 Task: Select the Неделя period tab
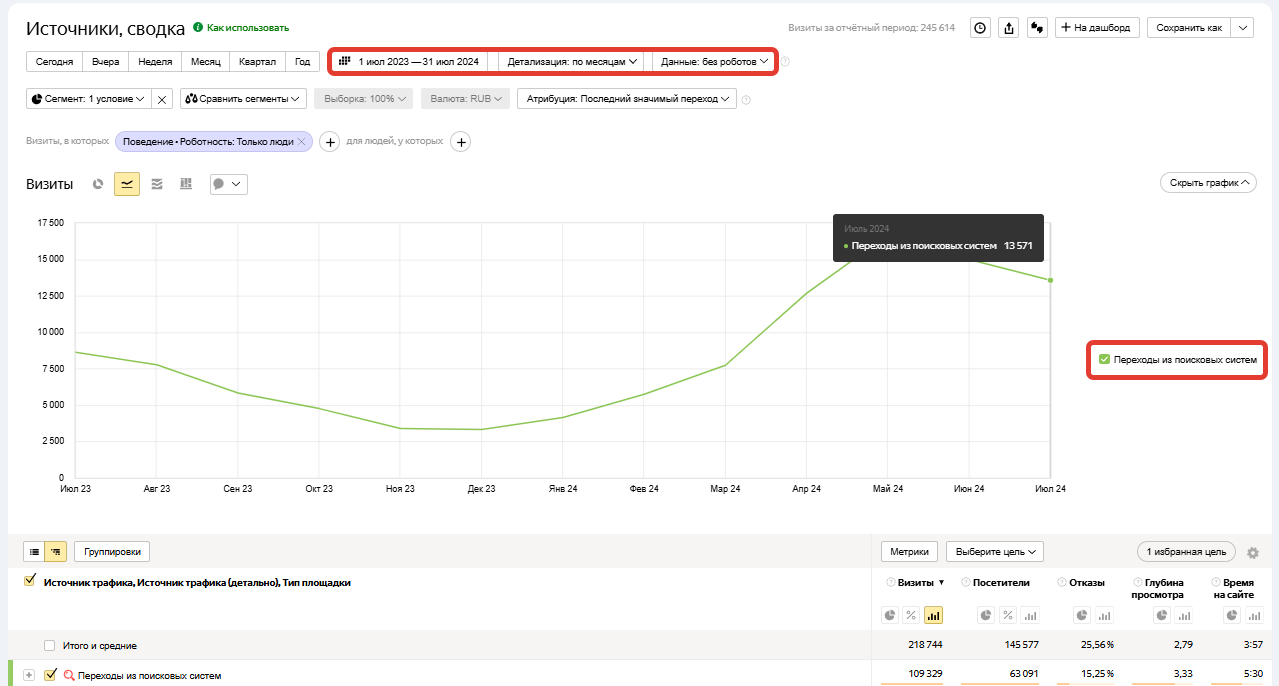(155, 62)
